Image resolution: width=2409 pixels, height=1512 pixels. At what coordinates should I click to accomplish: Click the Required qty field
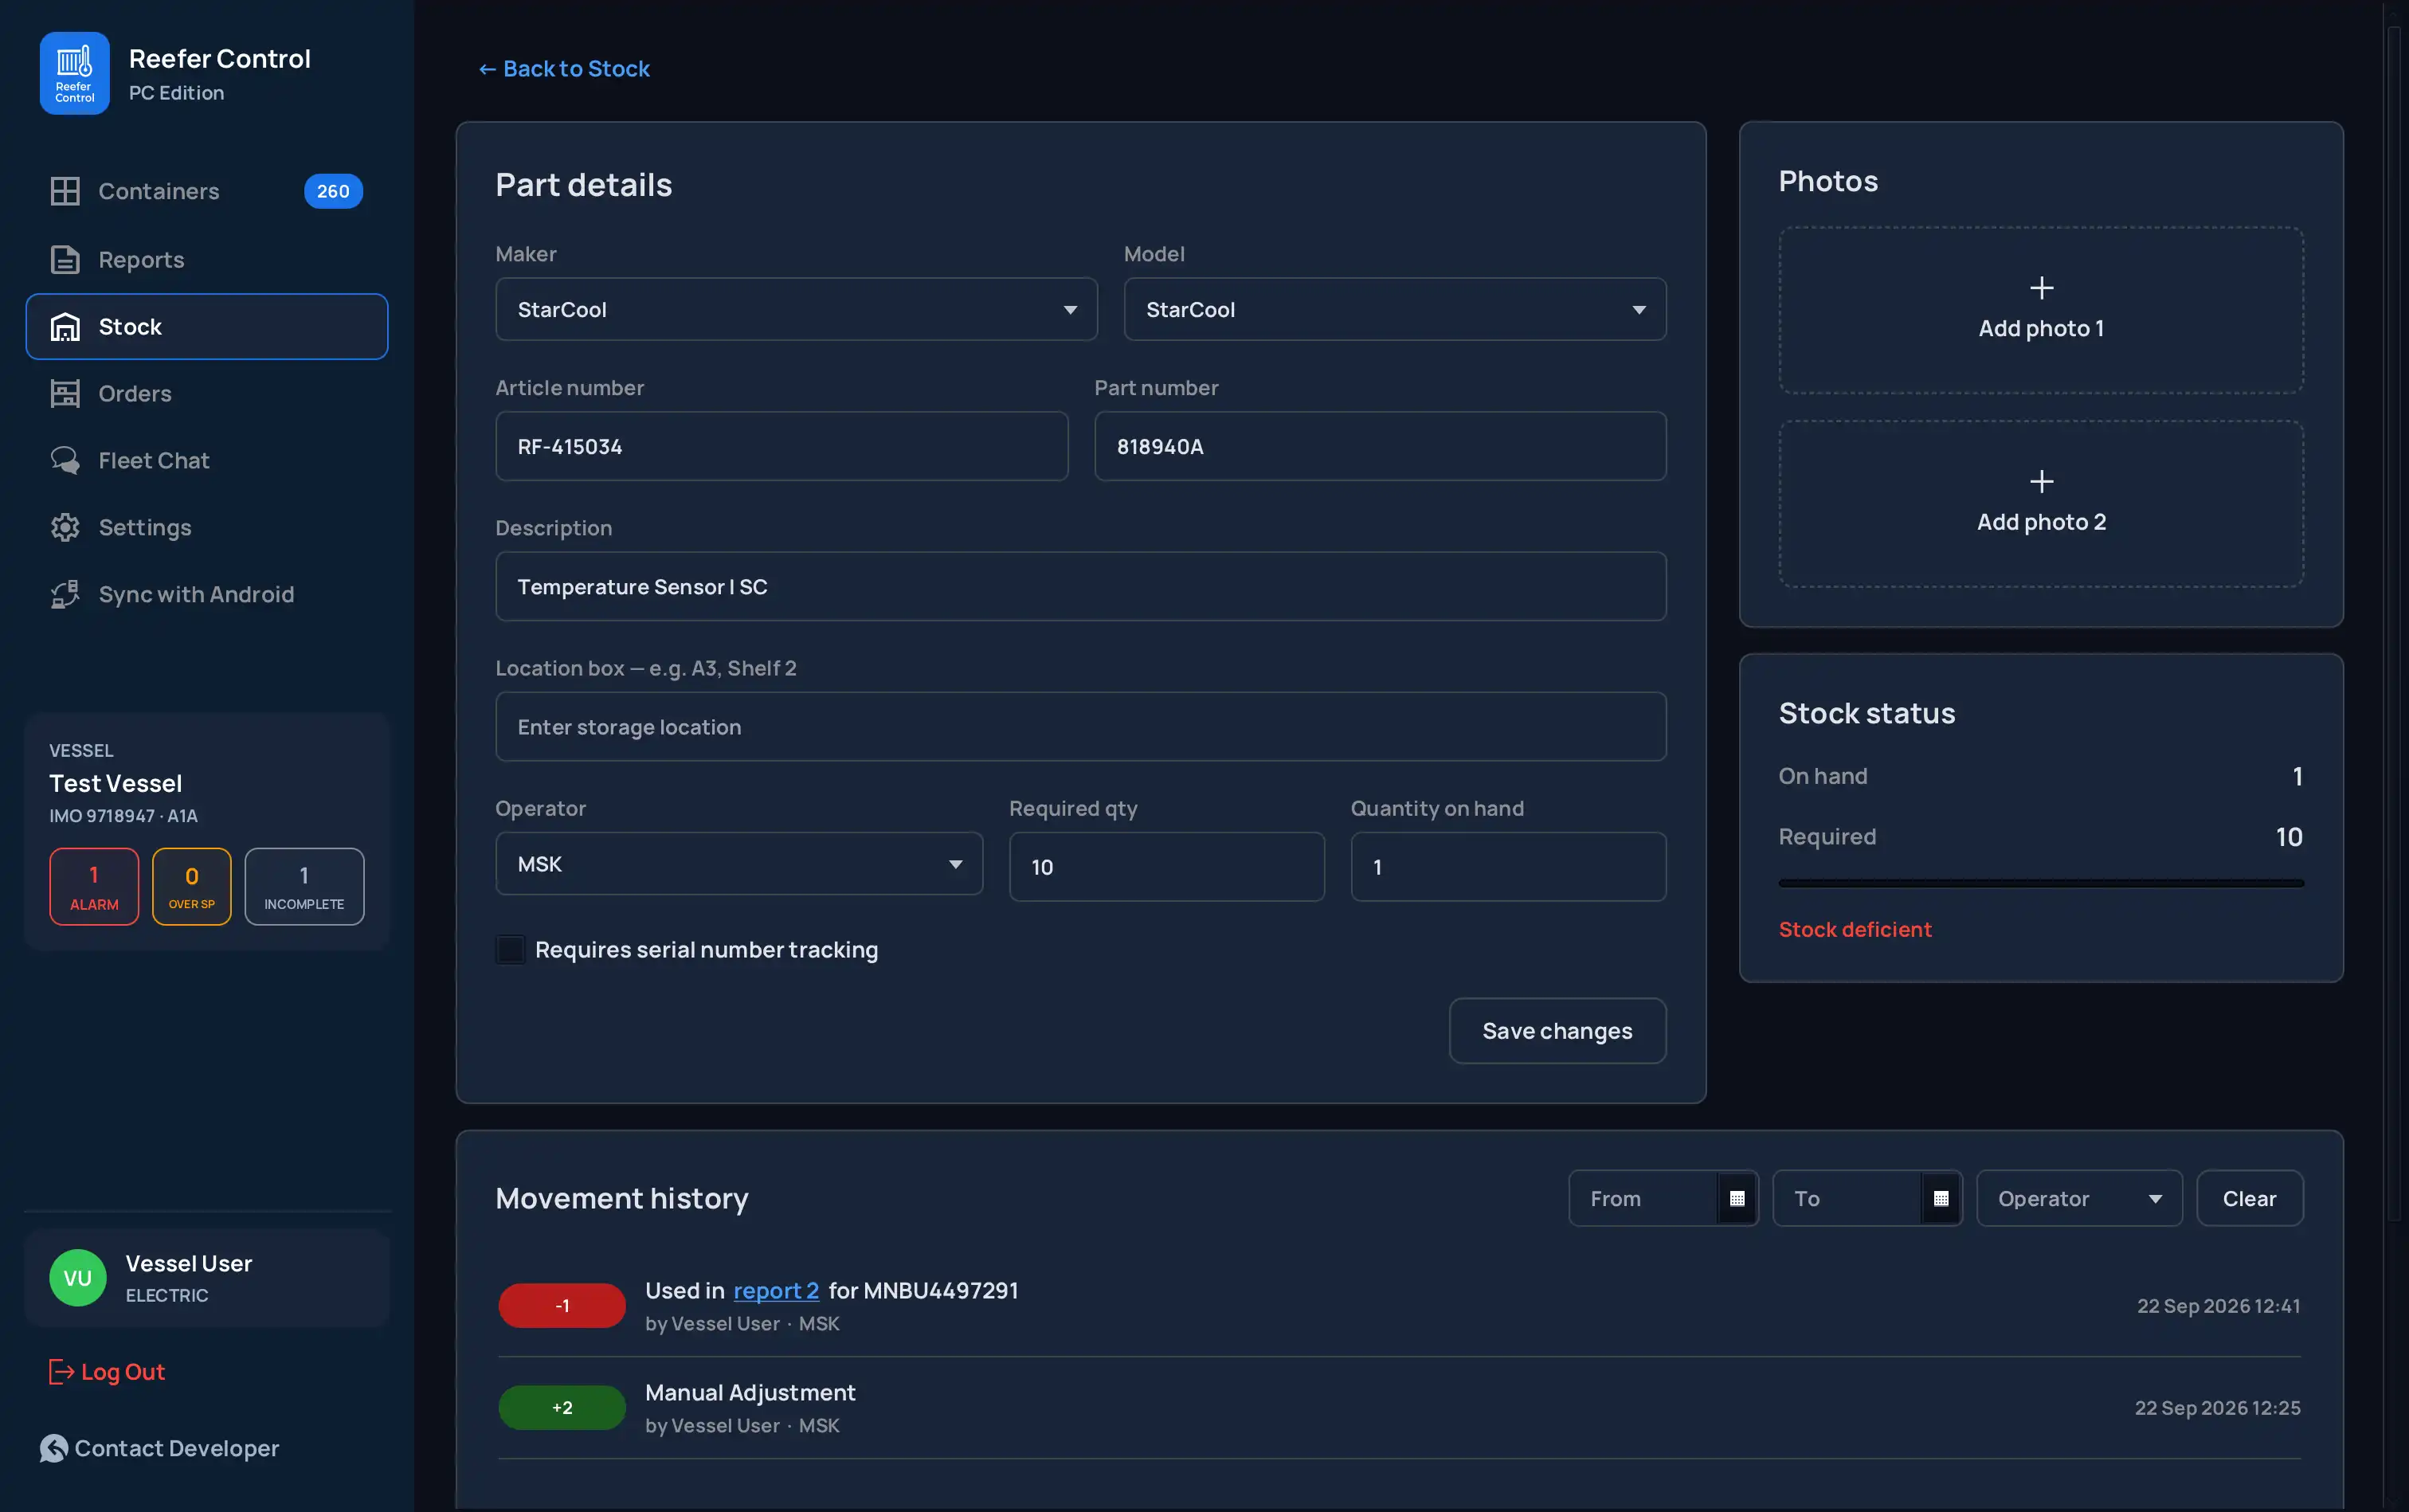point(1167,867)
